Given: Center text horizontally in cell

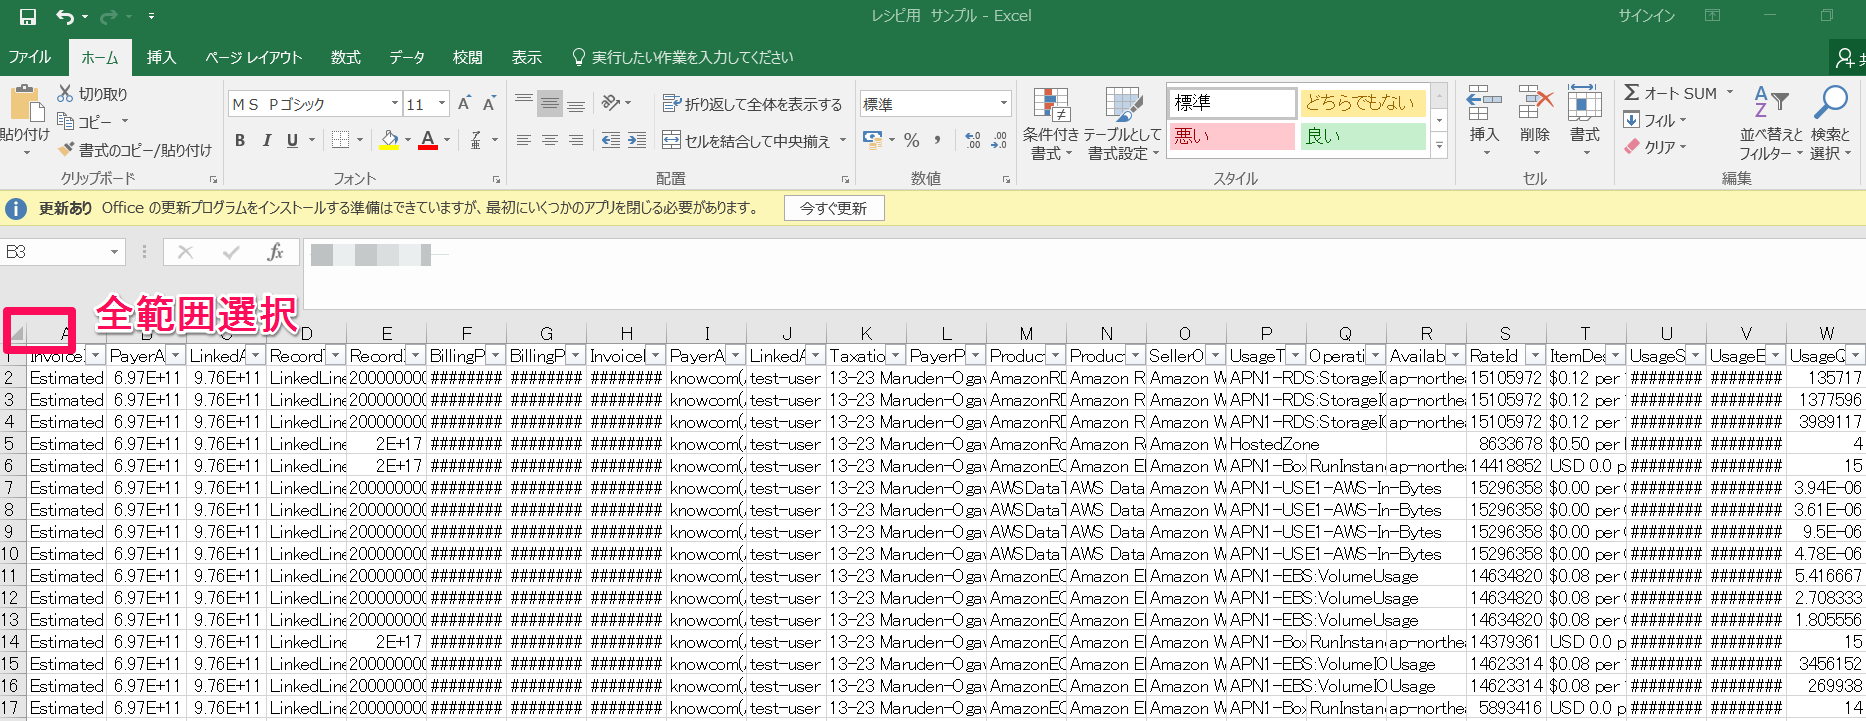Looking at the screenshot, I should pyautogui.click(x=550, y=140).
